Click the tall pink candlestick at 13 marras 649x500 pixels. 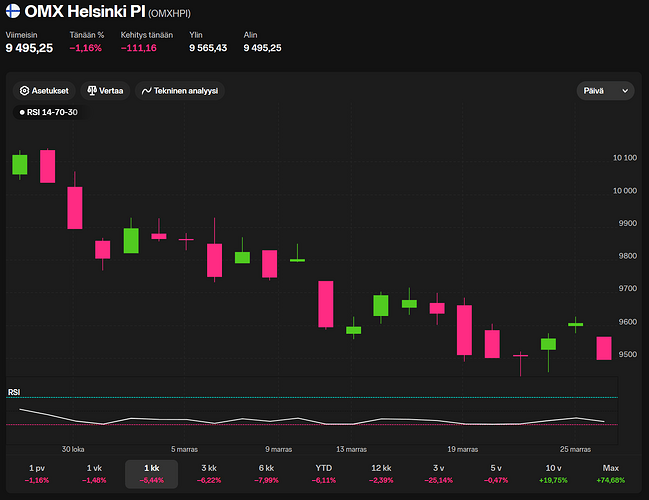(325, 304)
